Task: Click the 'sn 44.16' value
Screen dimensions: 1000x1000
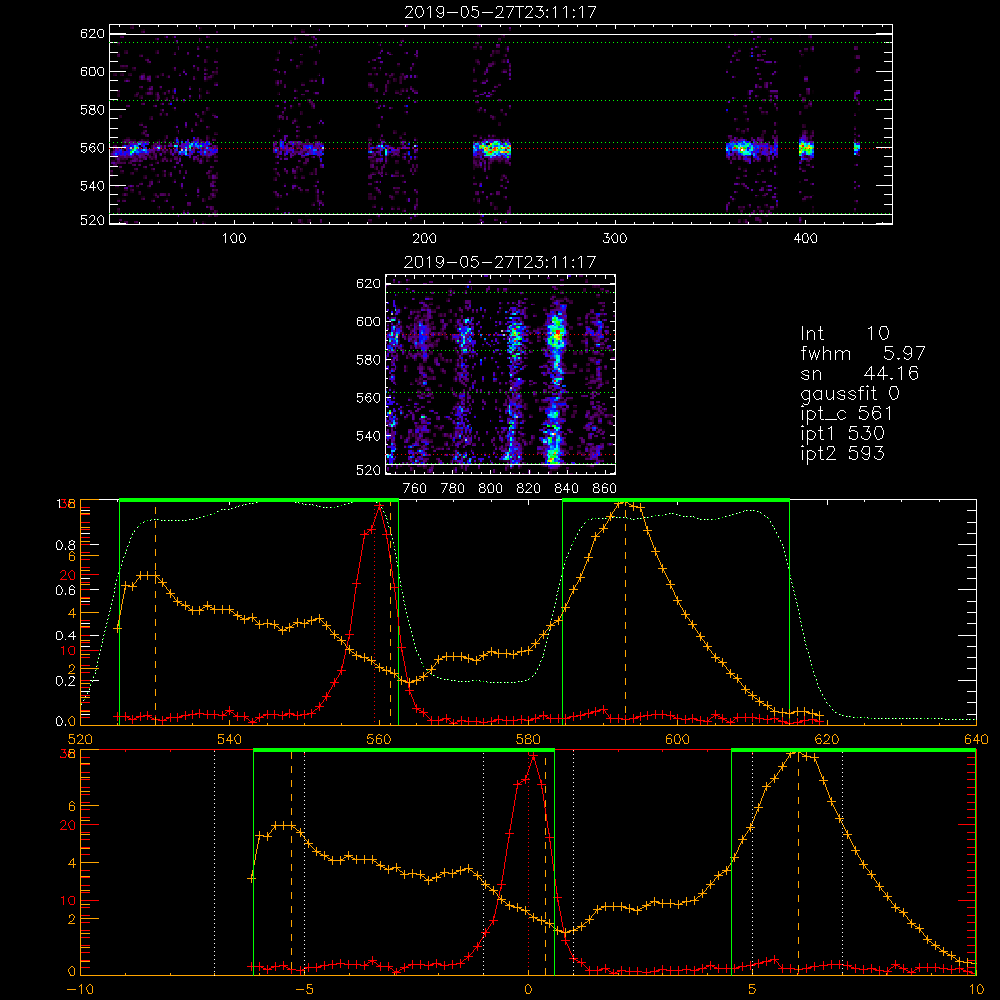Action: [x=859, y=373]
